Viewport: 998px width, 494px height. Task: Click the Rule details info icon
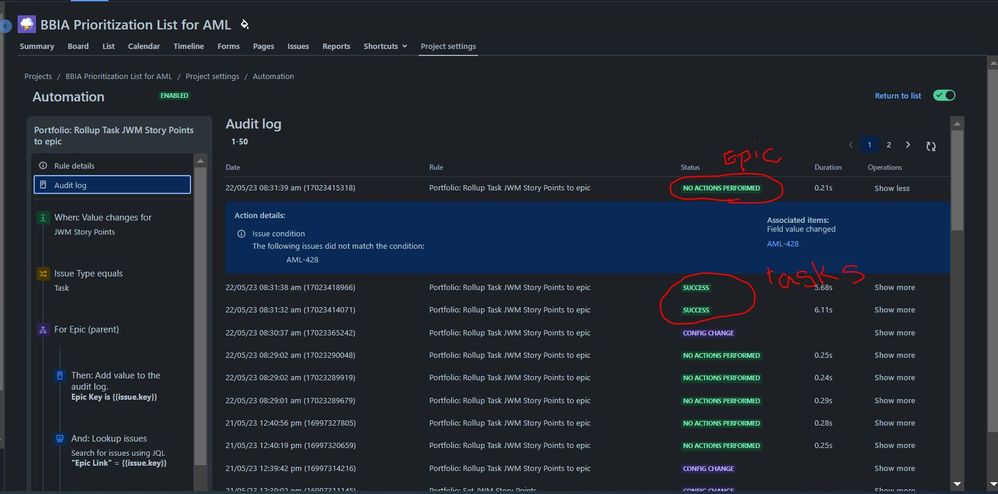[x=43, y=166]
